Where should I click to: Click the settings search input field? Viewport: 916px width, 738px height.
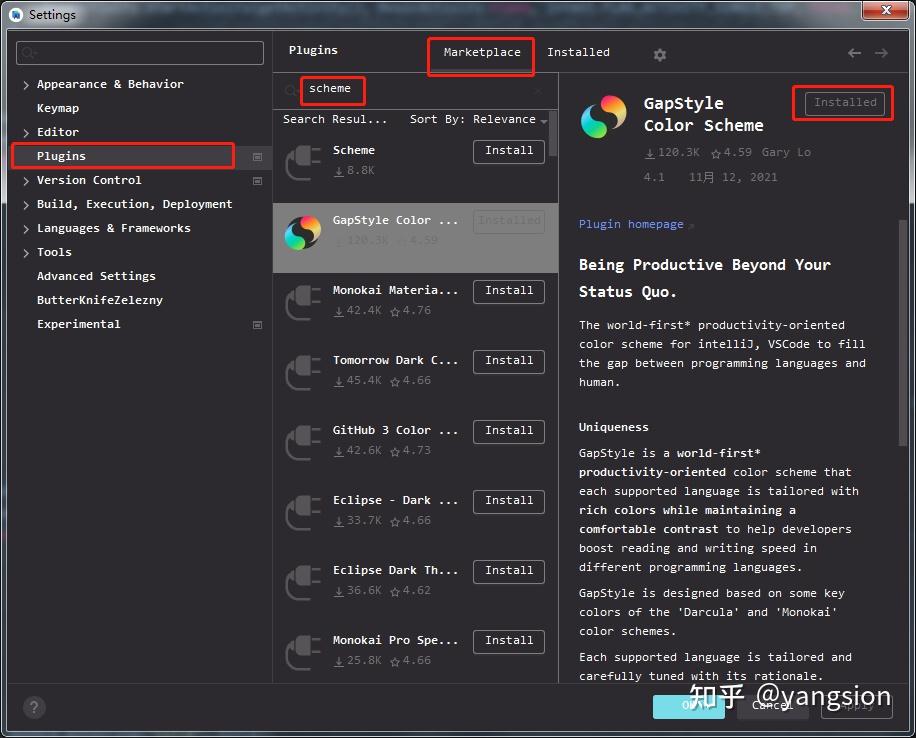pyautogui.click(x=140, y=53)
